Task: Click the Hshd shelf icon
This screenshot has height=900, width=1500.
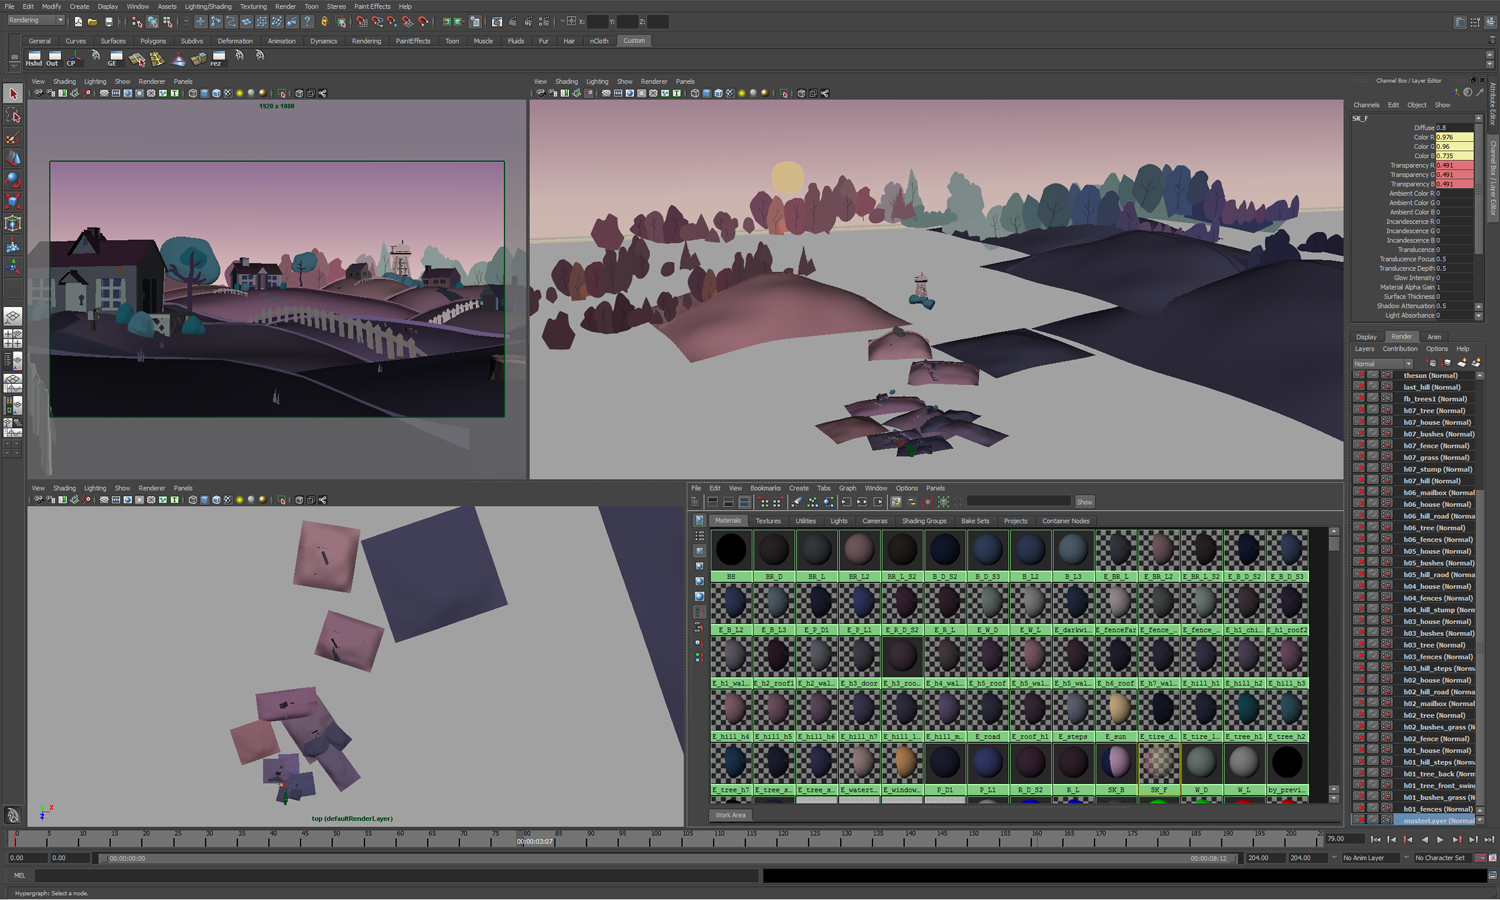Action: 34,57
